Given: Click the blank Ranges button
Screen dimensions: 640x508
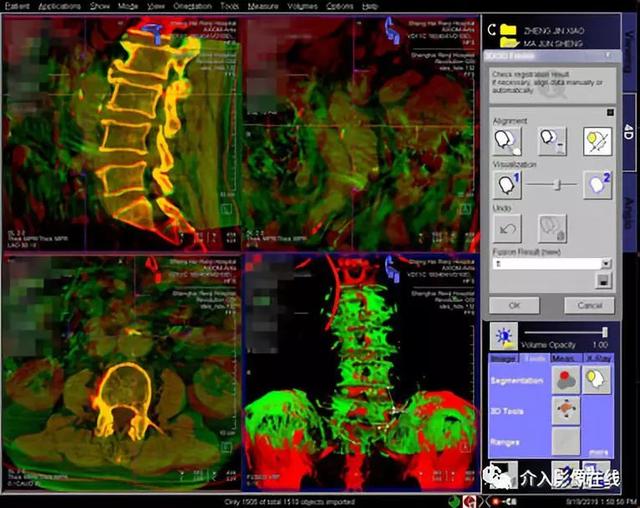Looking at the screenshot, I should (x=566, y=441).
